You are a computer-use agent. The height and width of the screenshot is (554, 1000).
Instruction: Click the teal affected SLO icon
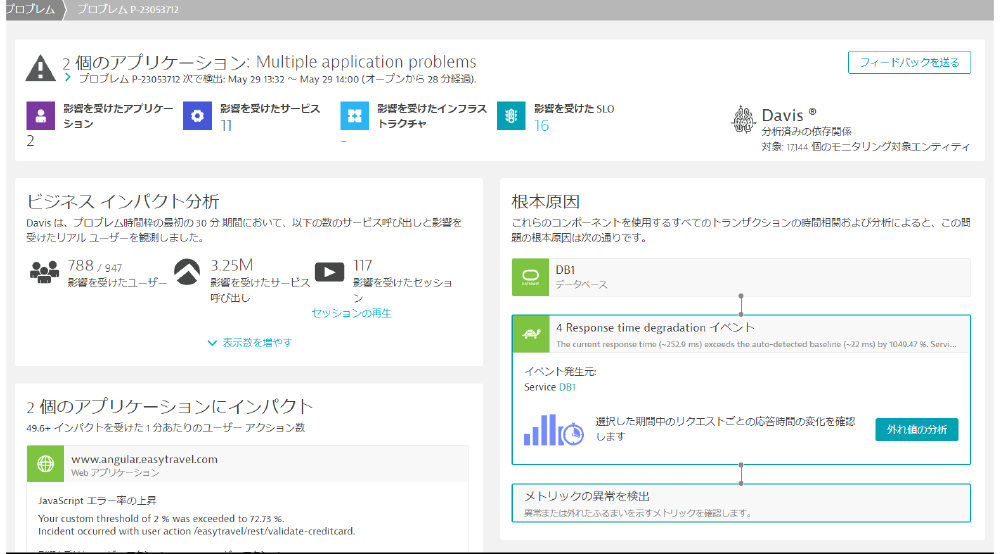coord(511,115)
